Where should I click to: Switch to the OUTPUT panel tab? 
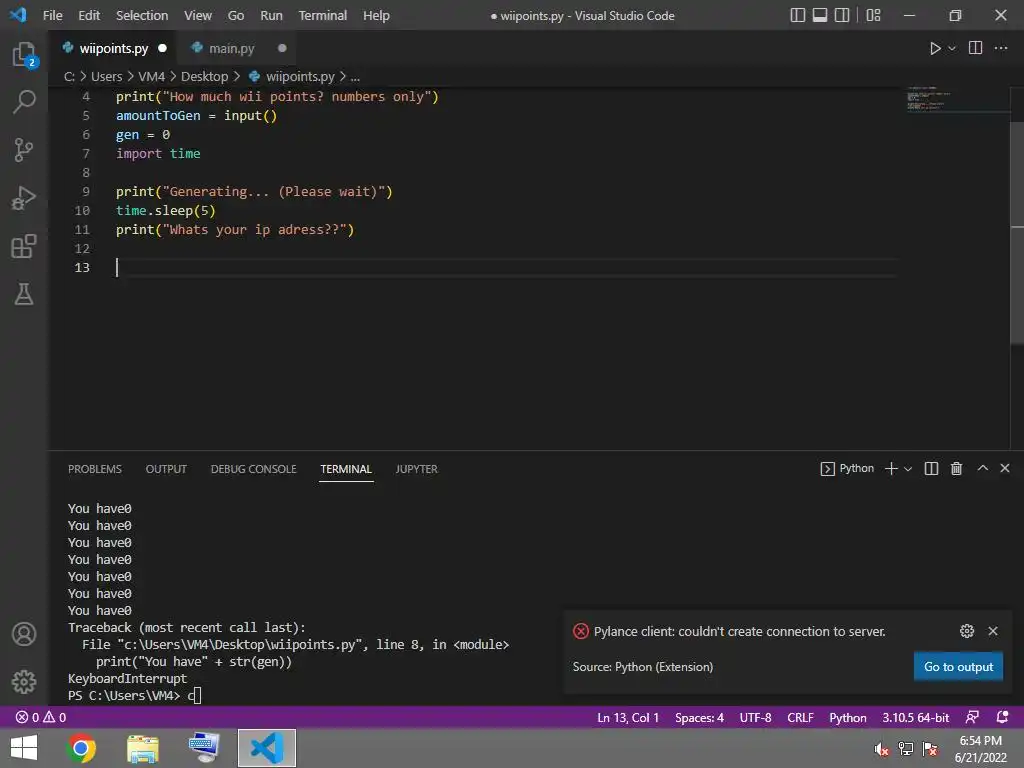coord(166,469)
